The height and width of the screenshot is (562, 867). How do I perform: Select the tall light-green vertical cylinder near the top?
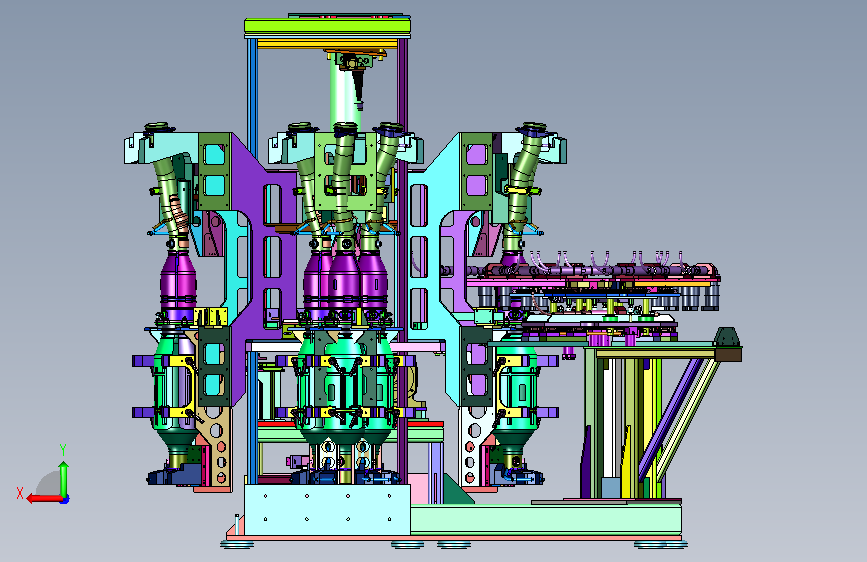point(344,94)
